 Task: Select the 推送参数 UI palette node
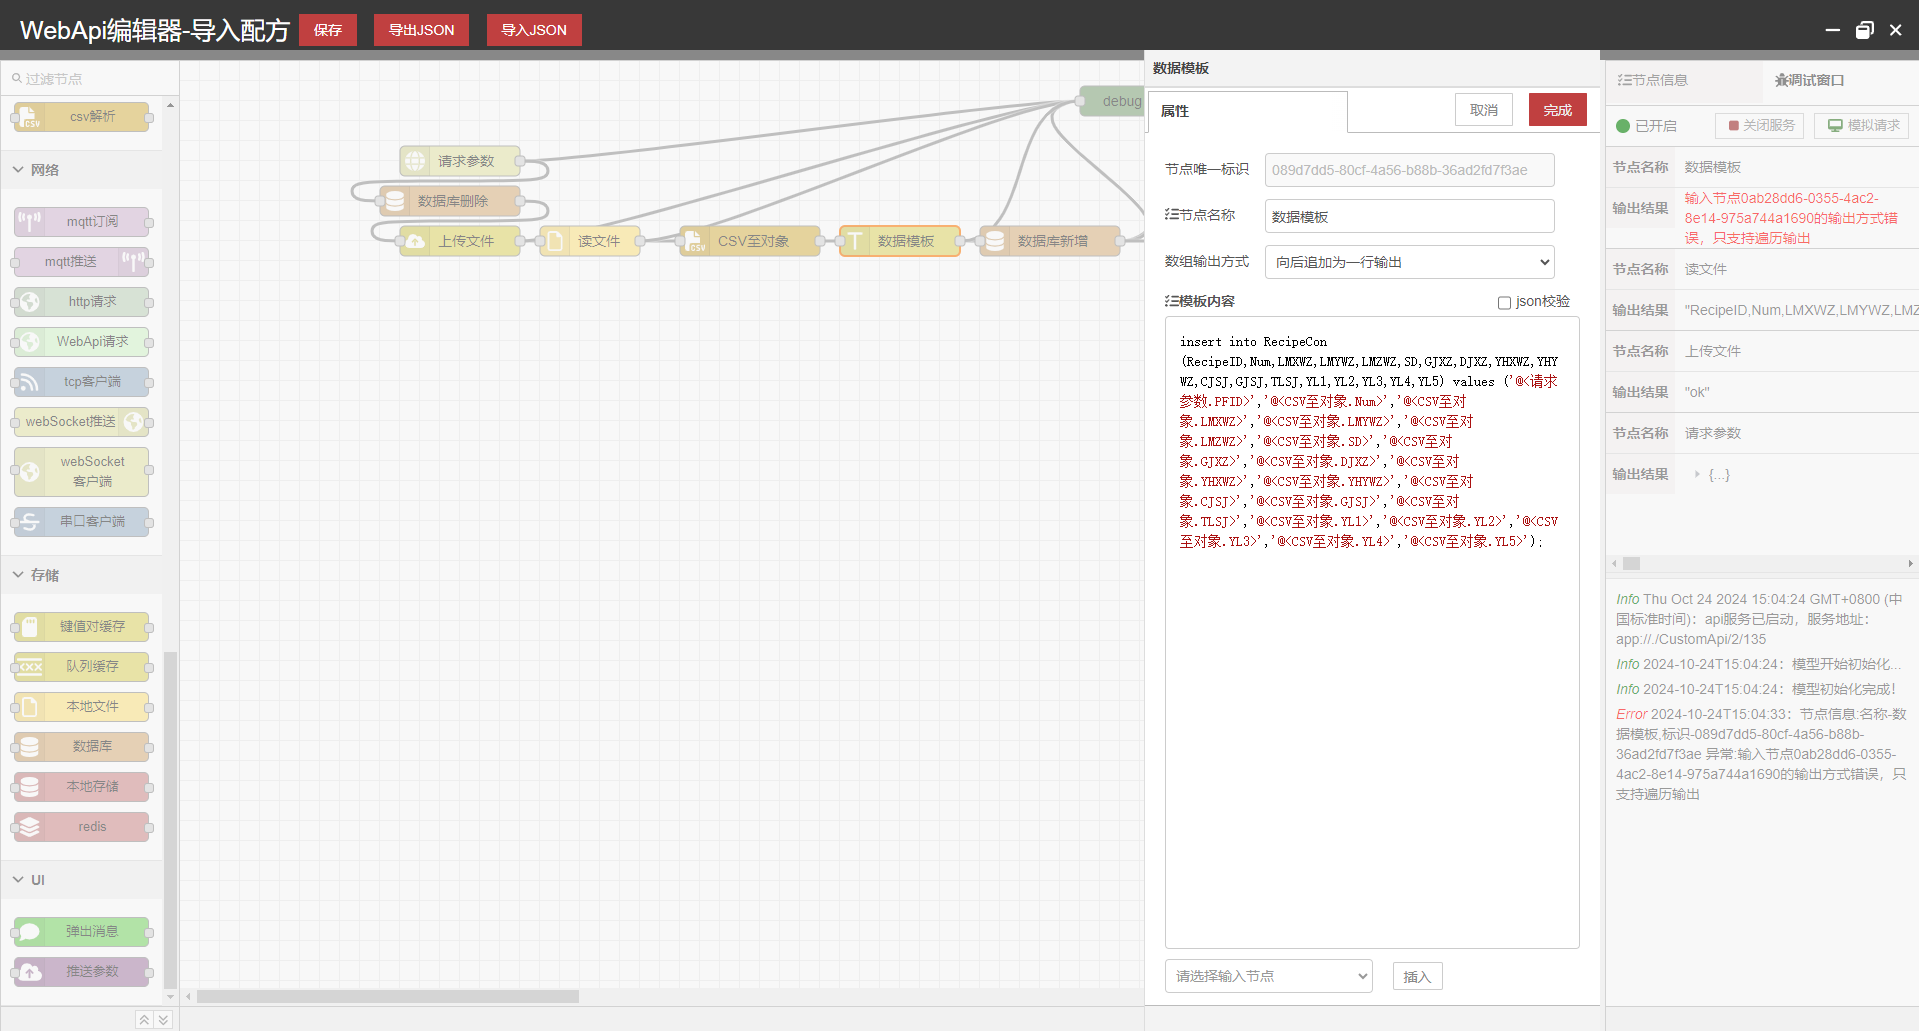point(82,972)
